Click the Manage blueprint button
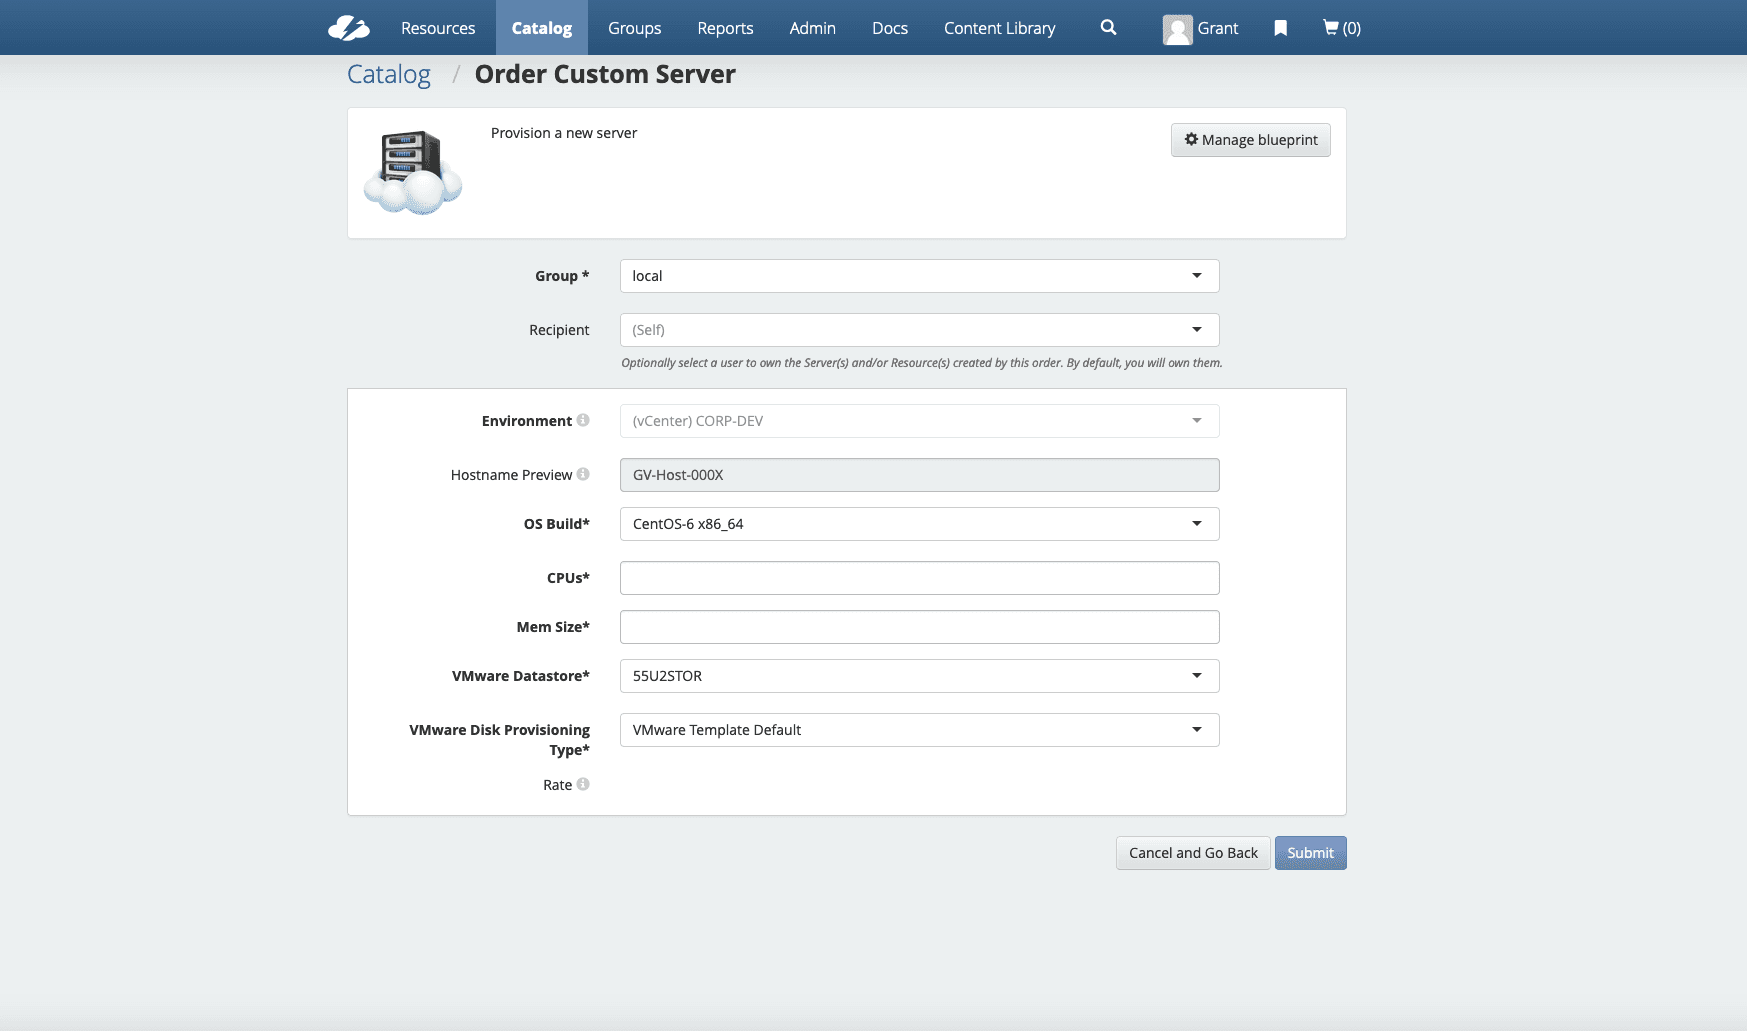This screenshot has height=1031, width=1747. pyautogui.click(x=1250, y=140)
